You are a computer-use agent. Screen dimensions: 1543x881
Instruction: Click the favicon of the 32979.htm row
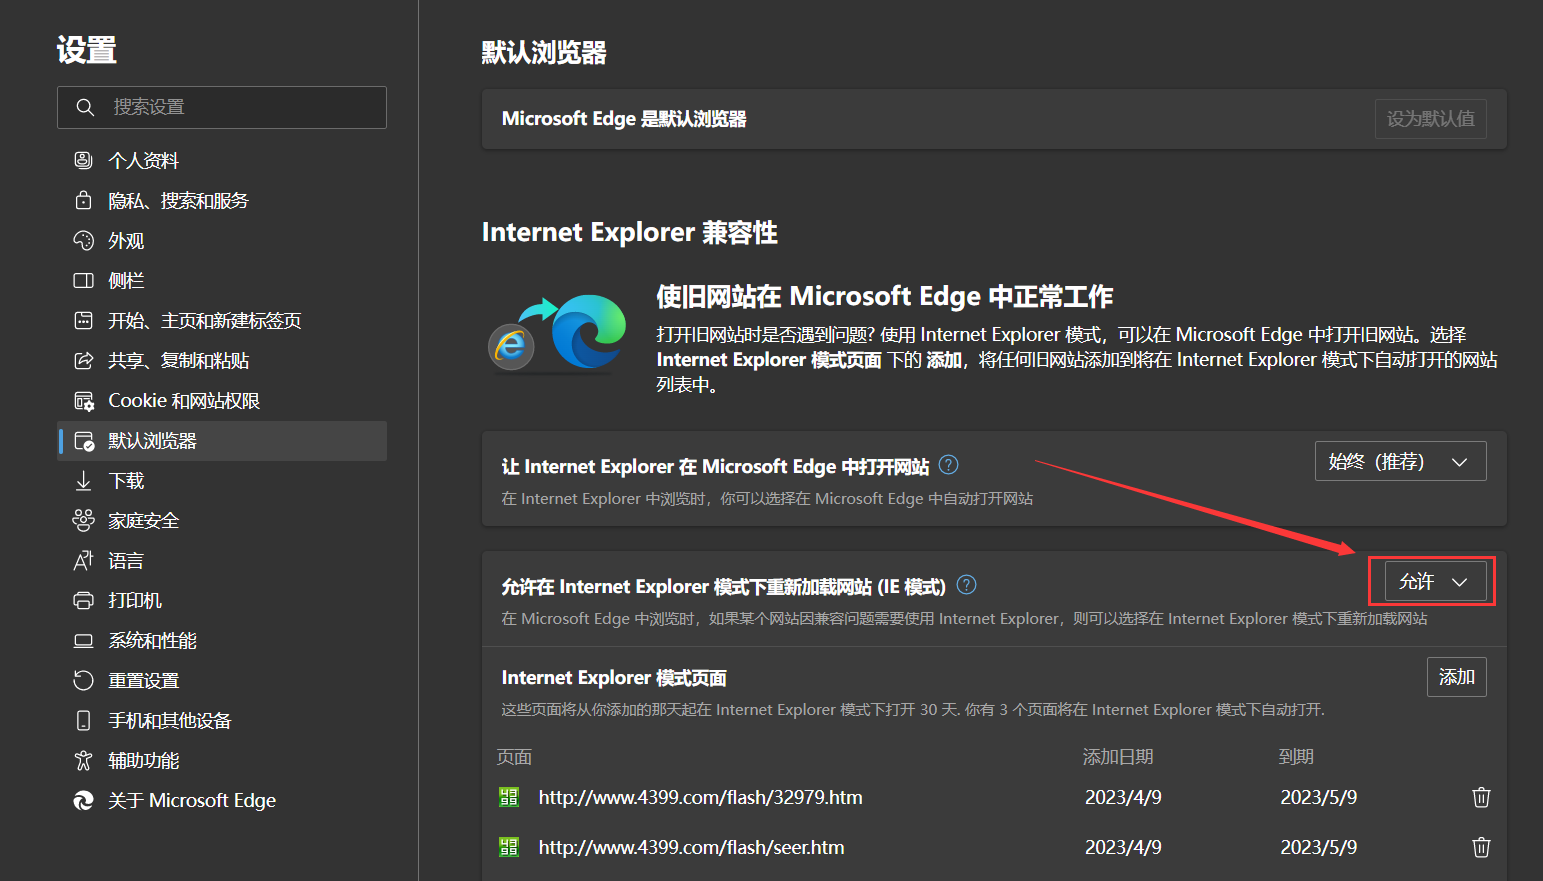pyautogui.click(x=509, y=797)
